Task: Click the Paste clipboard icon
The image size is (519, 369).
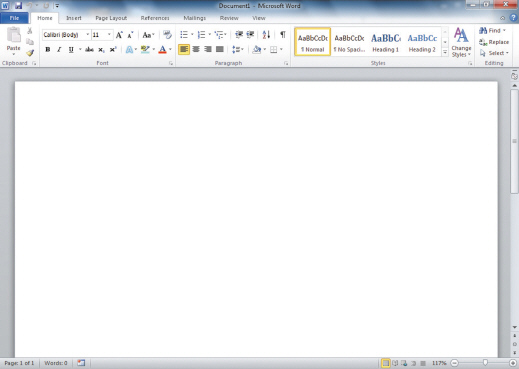Action: (14, 35)
